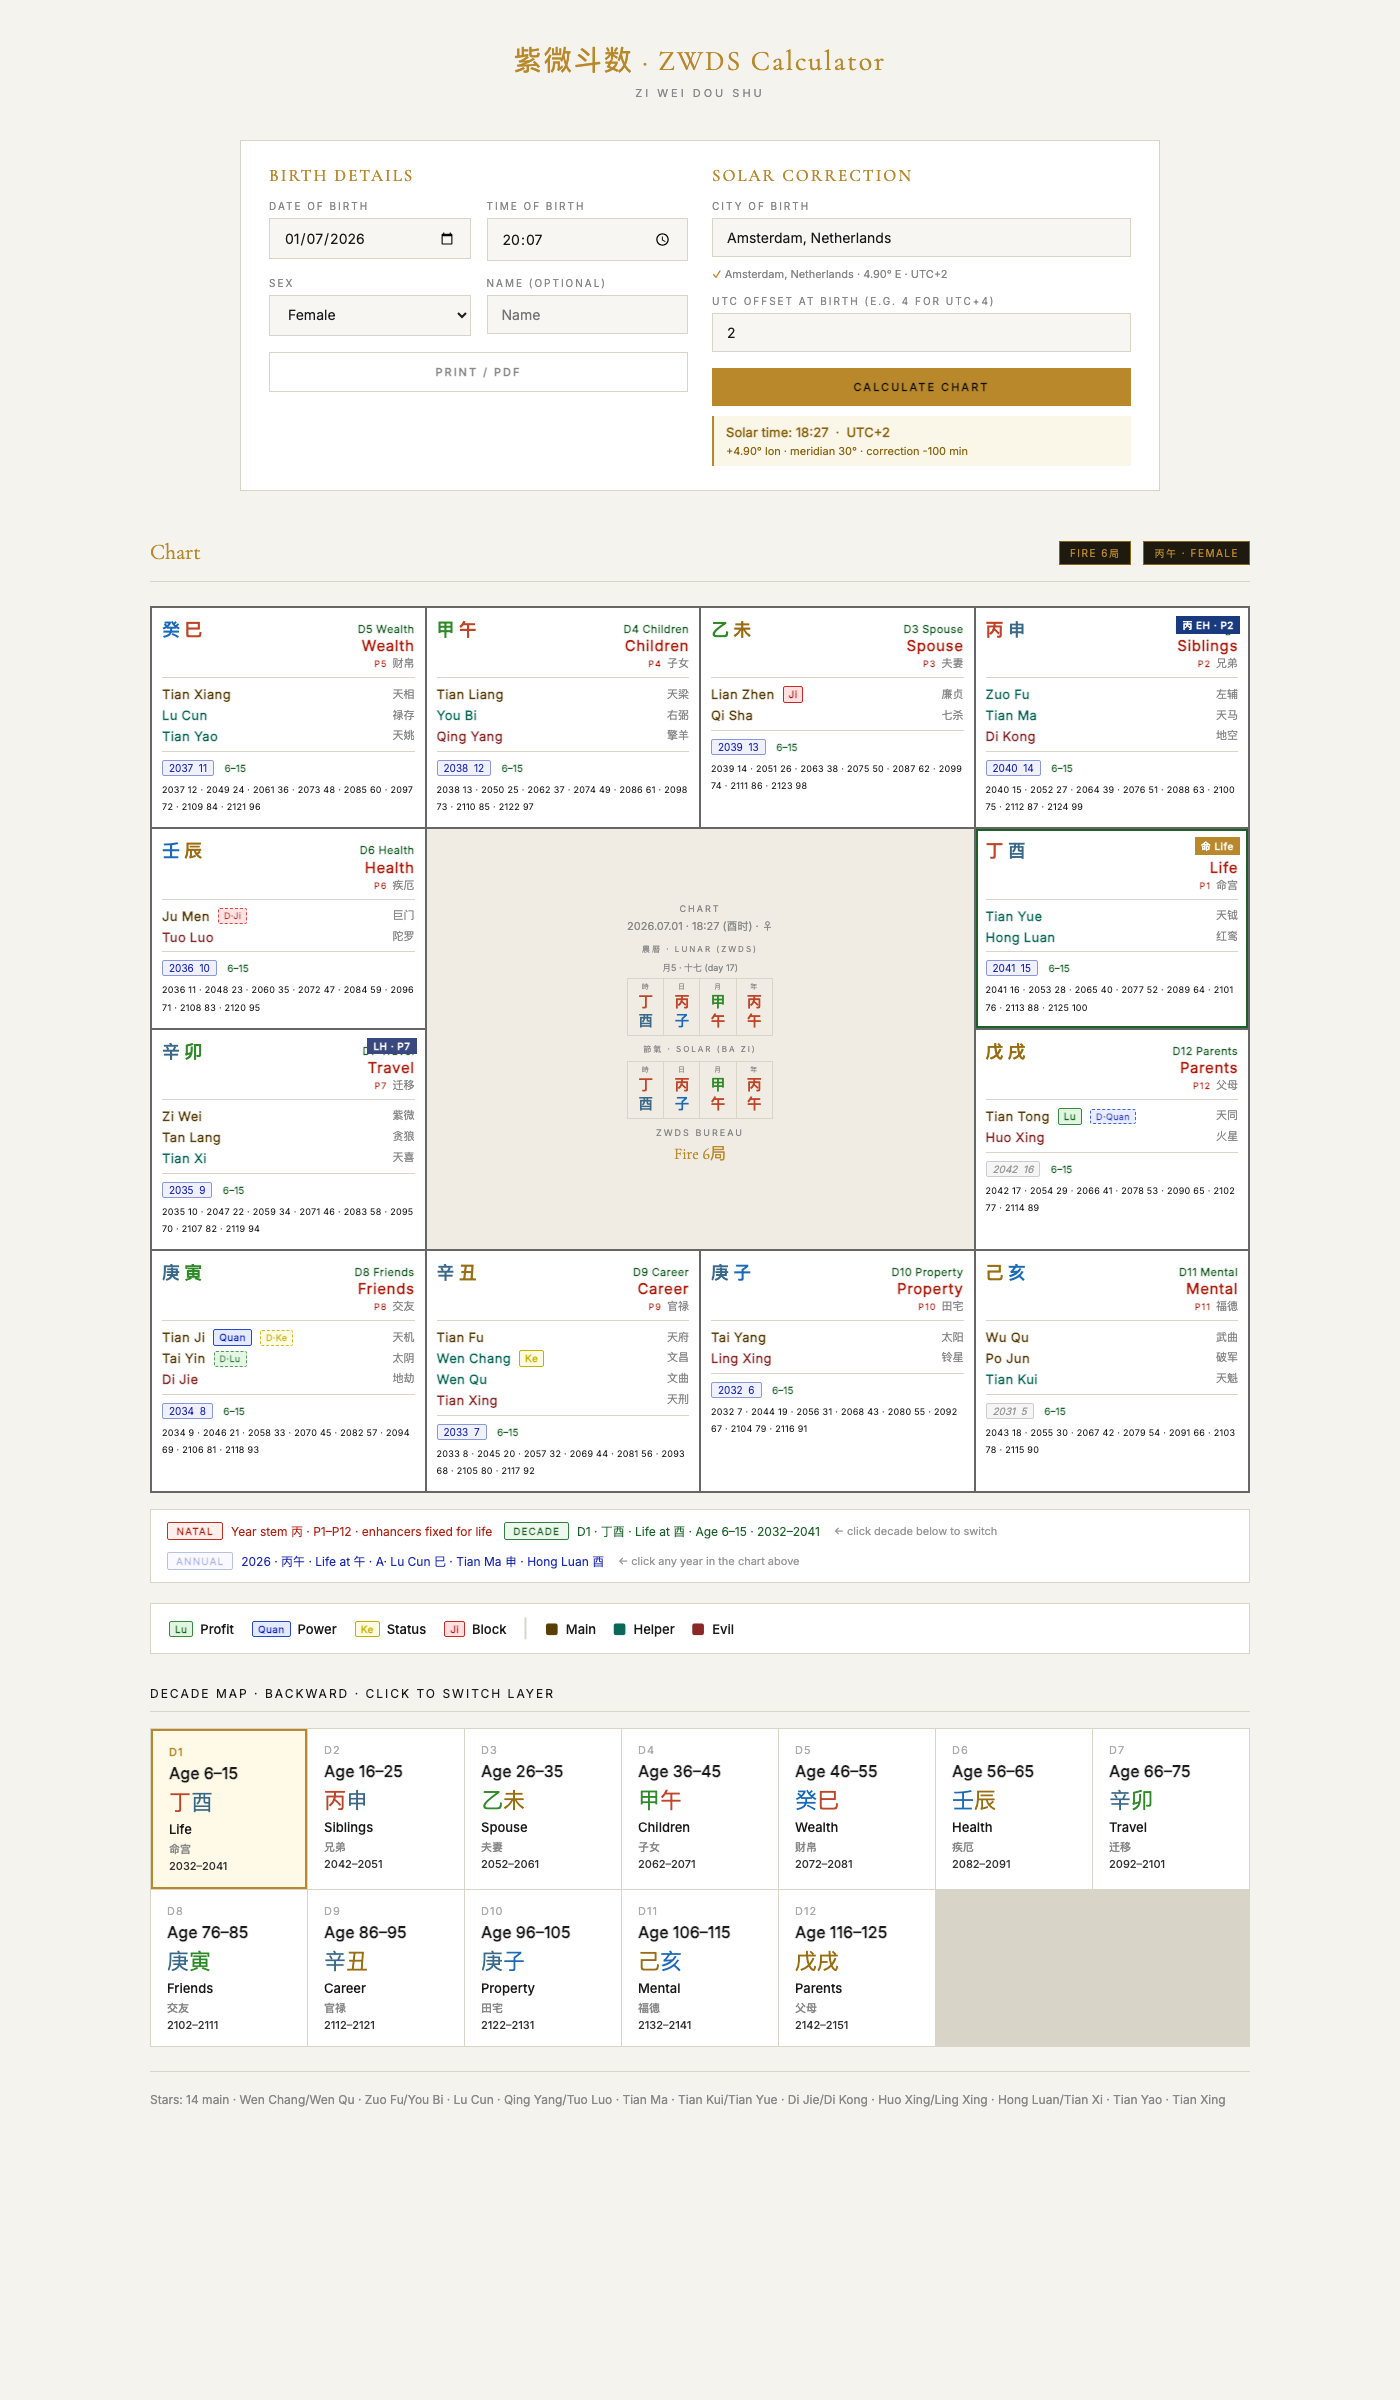Click the Quan Power legend badge

click(x=271, y=1629)
